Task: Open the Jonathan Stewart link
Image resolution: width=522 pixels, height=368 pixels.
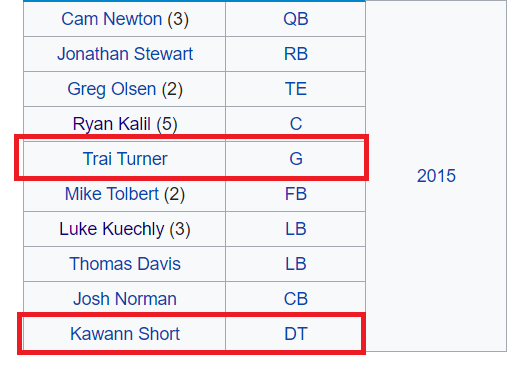Action: [x=125, y=54]
